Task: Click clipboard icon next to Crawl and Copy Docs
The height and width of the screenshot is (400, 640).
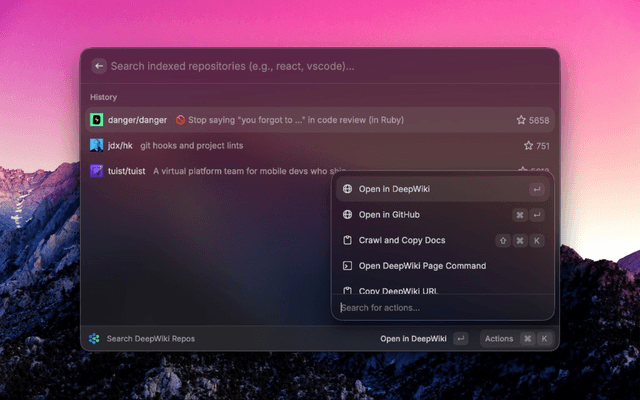Action: (x=347, y=240)
